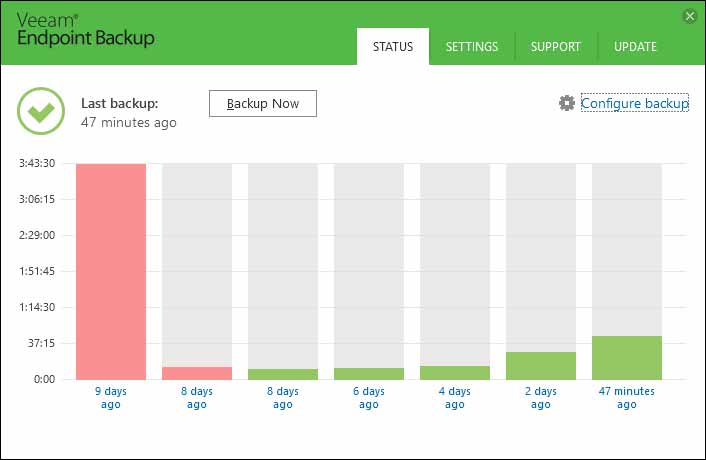Click the Veeam Endpoint Backup logo
Image resolution: width=706 pixels, height=460 pixels.
[86, 30]
